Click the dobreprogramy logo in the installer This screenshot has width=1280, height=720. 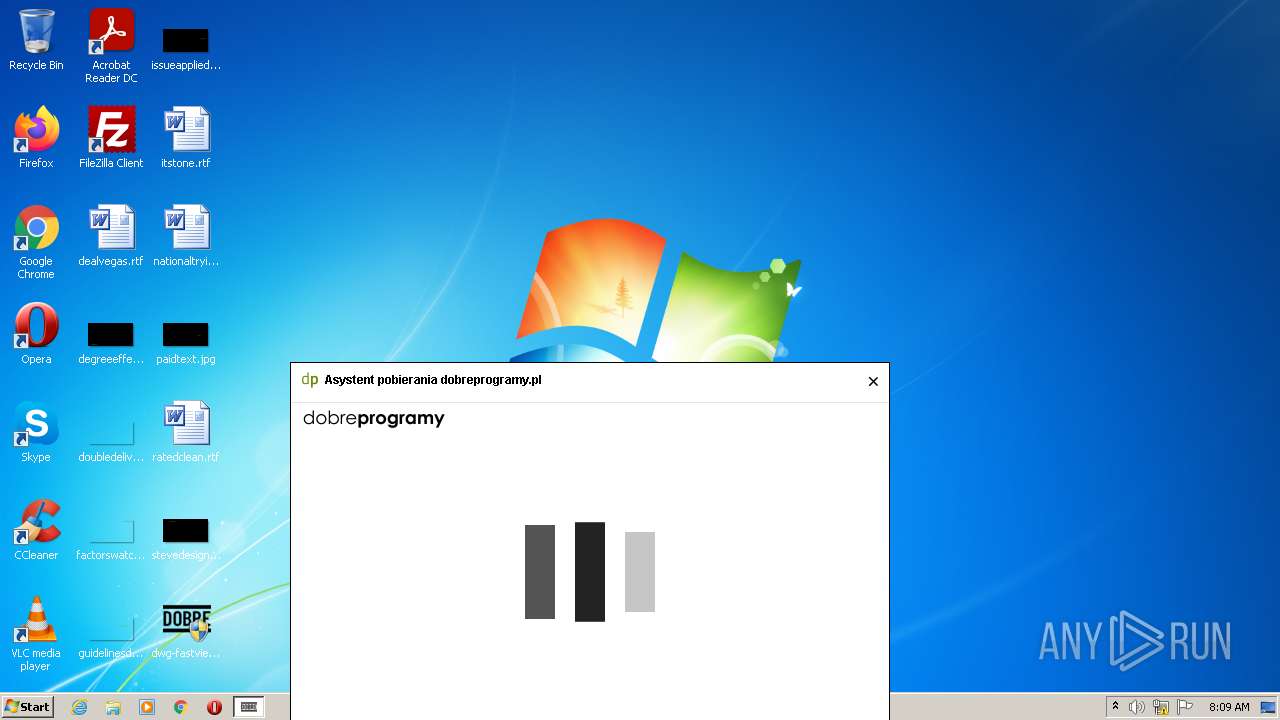(x=374, y=419)
